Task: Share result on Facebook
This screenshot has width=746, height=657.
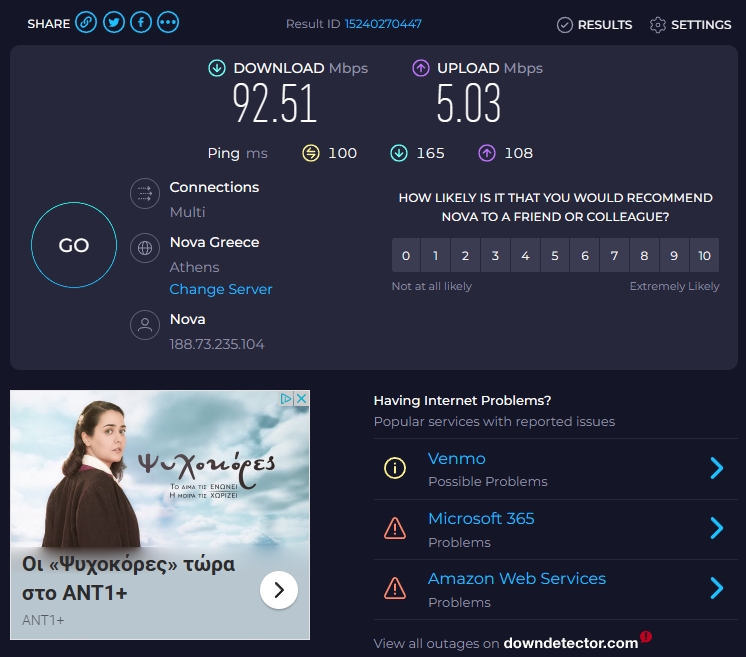Action: click(x=141, y=23)
